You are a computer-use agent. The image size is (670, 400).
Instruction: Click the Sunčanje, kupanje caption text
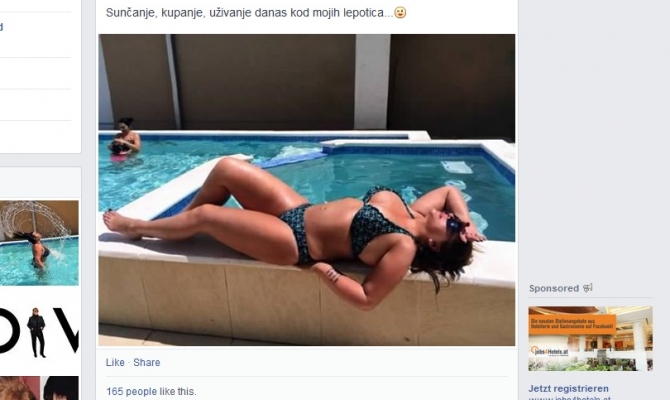[x=249, y=13]
